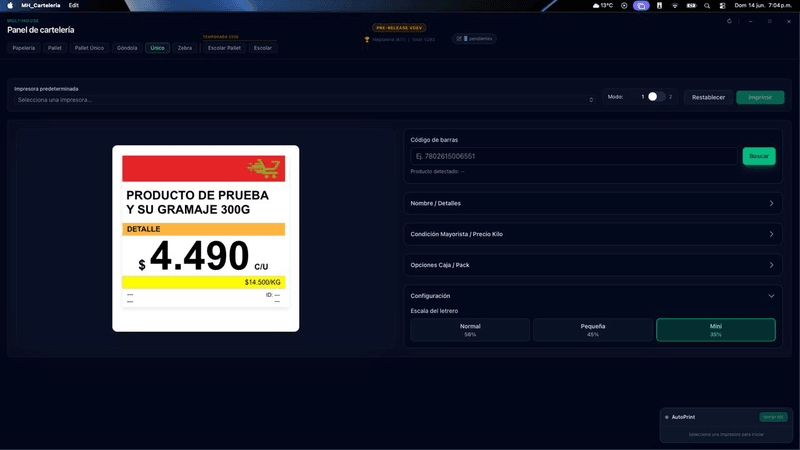Expand the Nombre / Detalles section
Viewport: 800px width, 450px height.
[x=593, y=204]
